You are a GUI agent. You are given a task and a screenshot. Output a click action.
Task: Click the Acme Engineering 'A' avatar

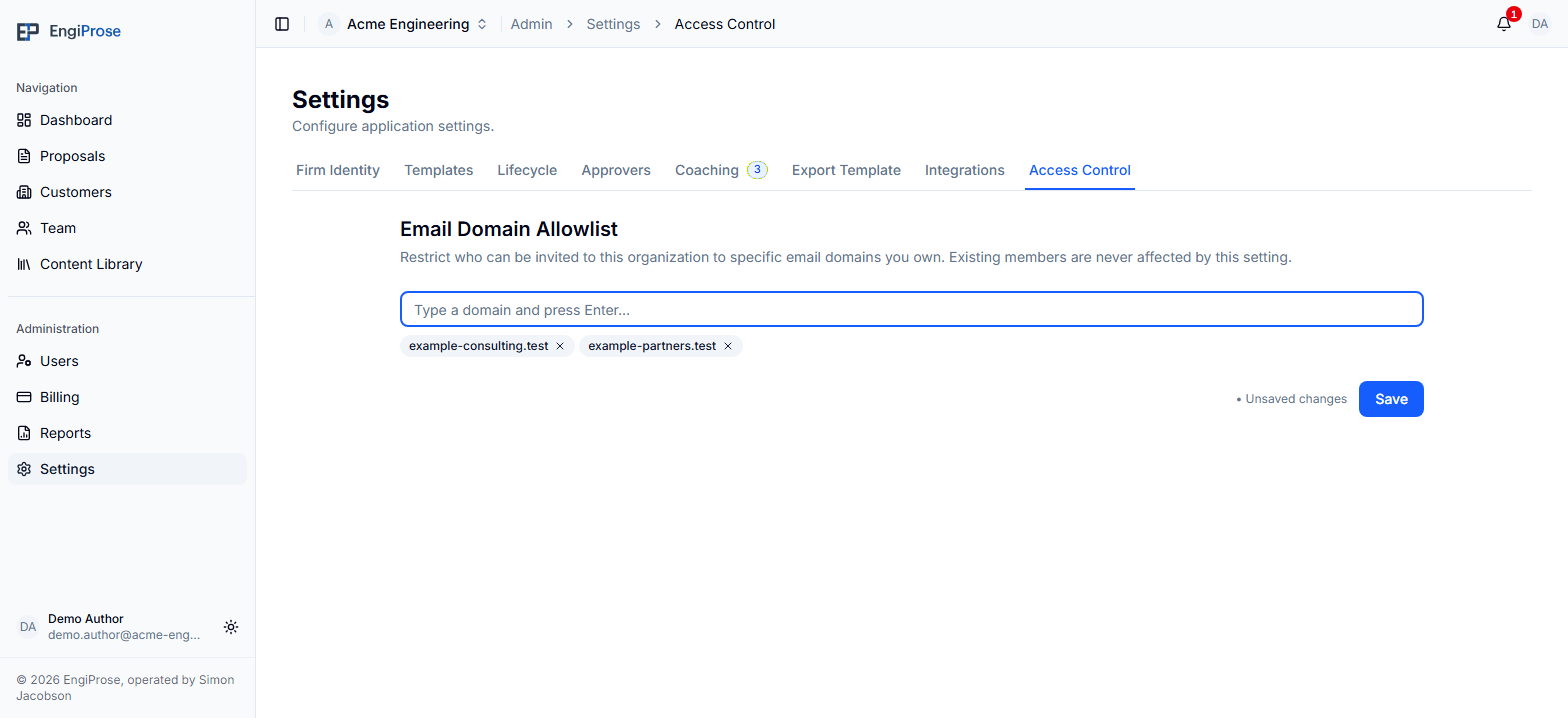329,24
